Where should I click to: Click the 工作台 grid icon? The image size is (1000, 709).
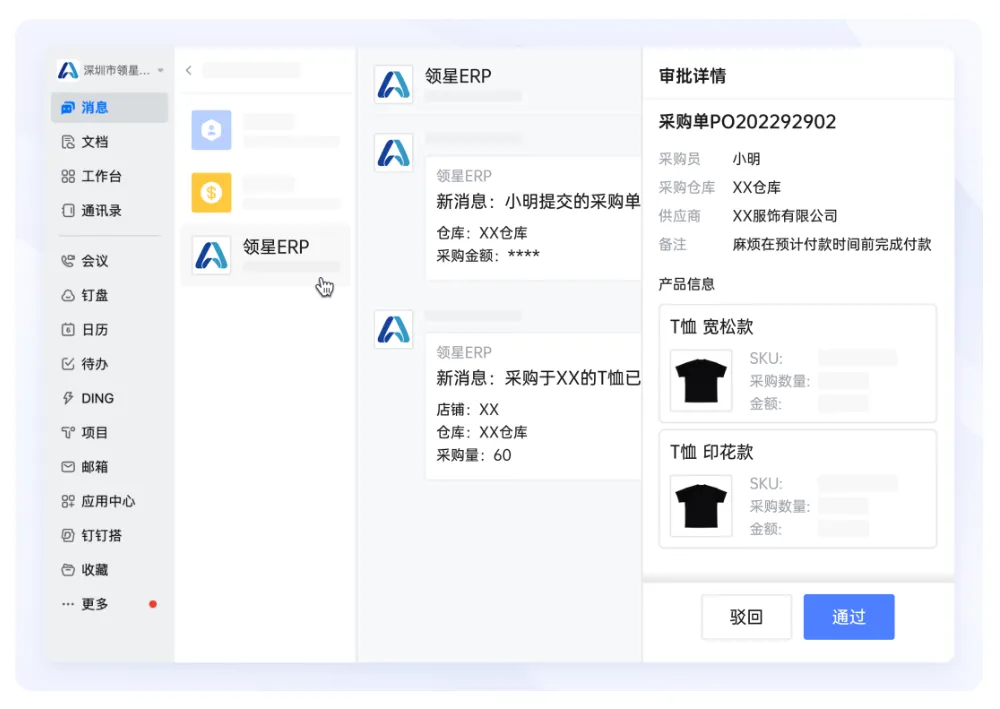click(68, 176)
